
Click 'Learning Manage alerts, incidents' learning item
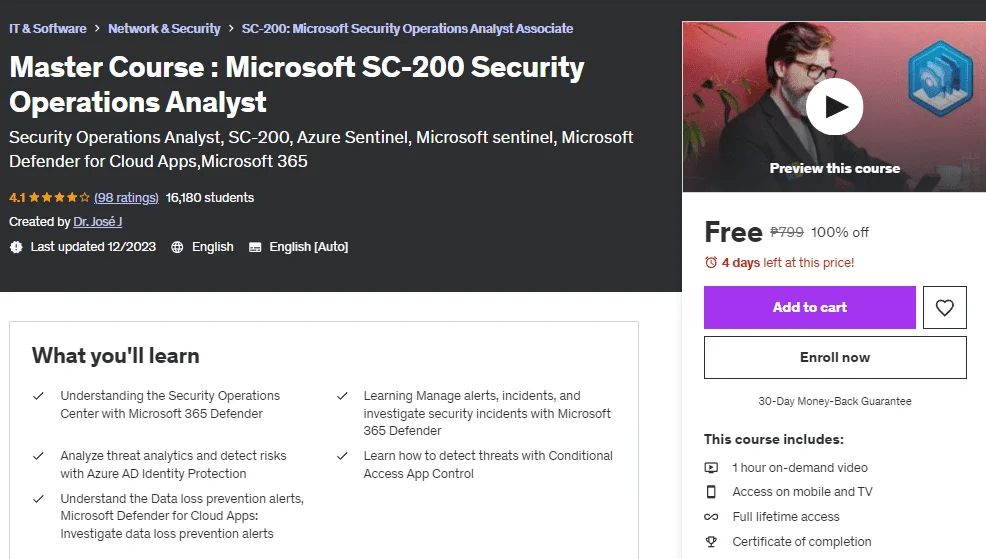487,413
